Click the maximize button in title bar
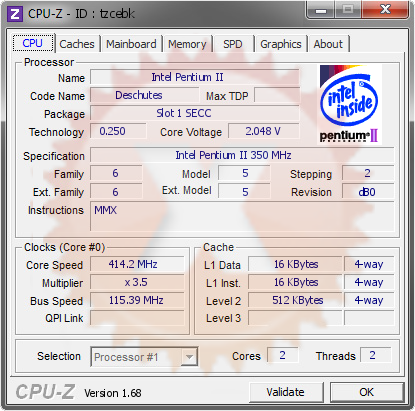Screen dimensions: 415x411 point(348,10)
